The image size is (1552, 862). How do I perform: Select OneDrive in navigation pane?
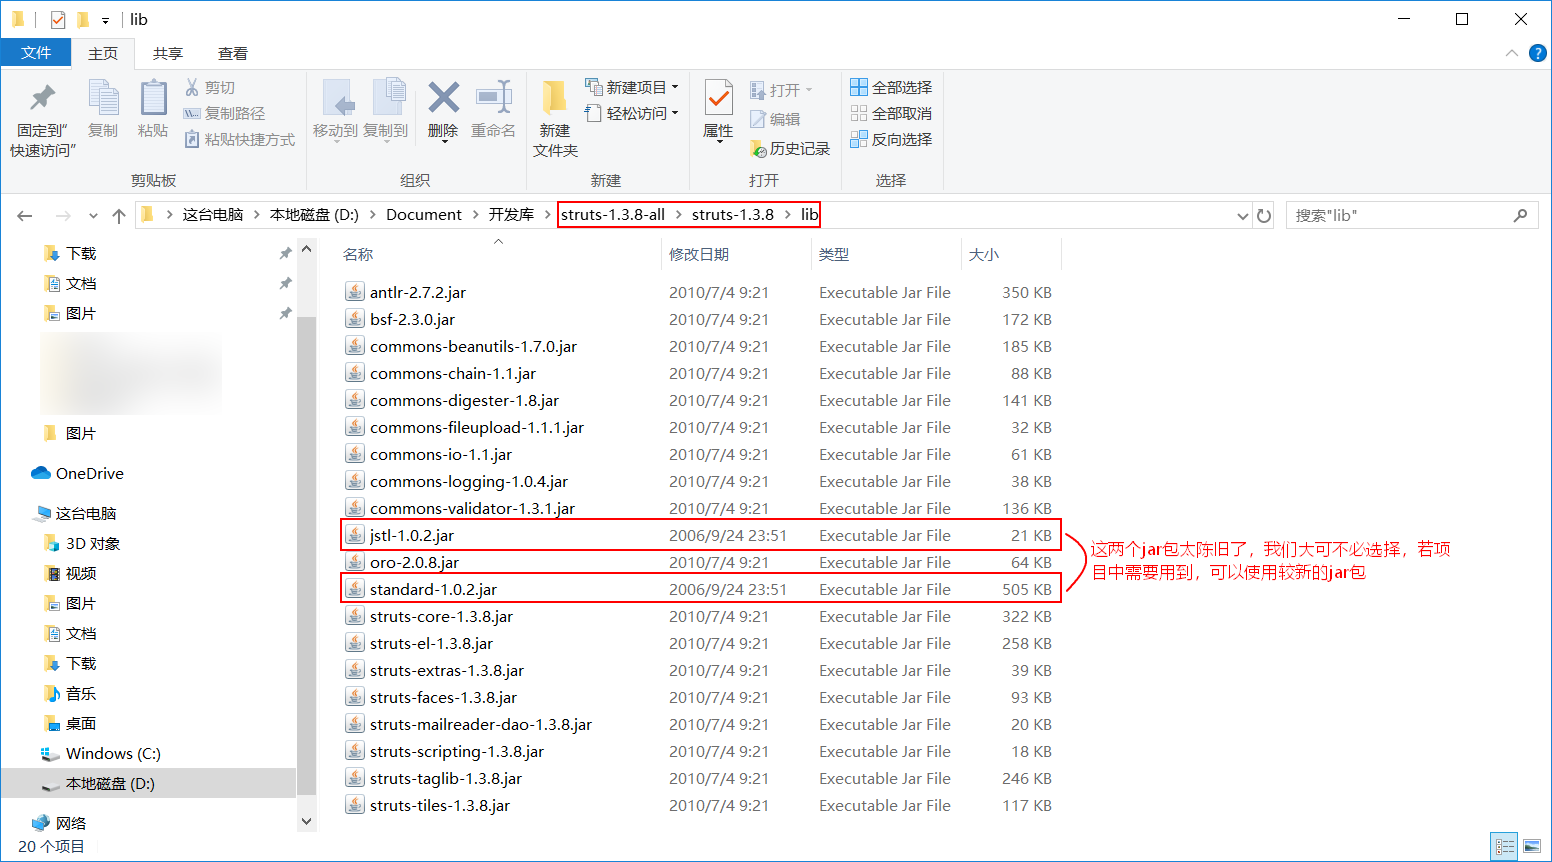pos(78,474)
